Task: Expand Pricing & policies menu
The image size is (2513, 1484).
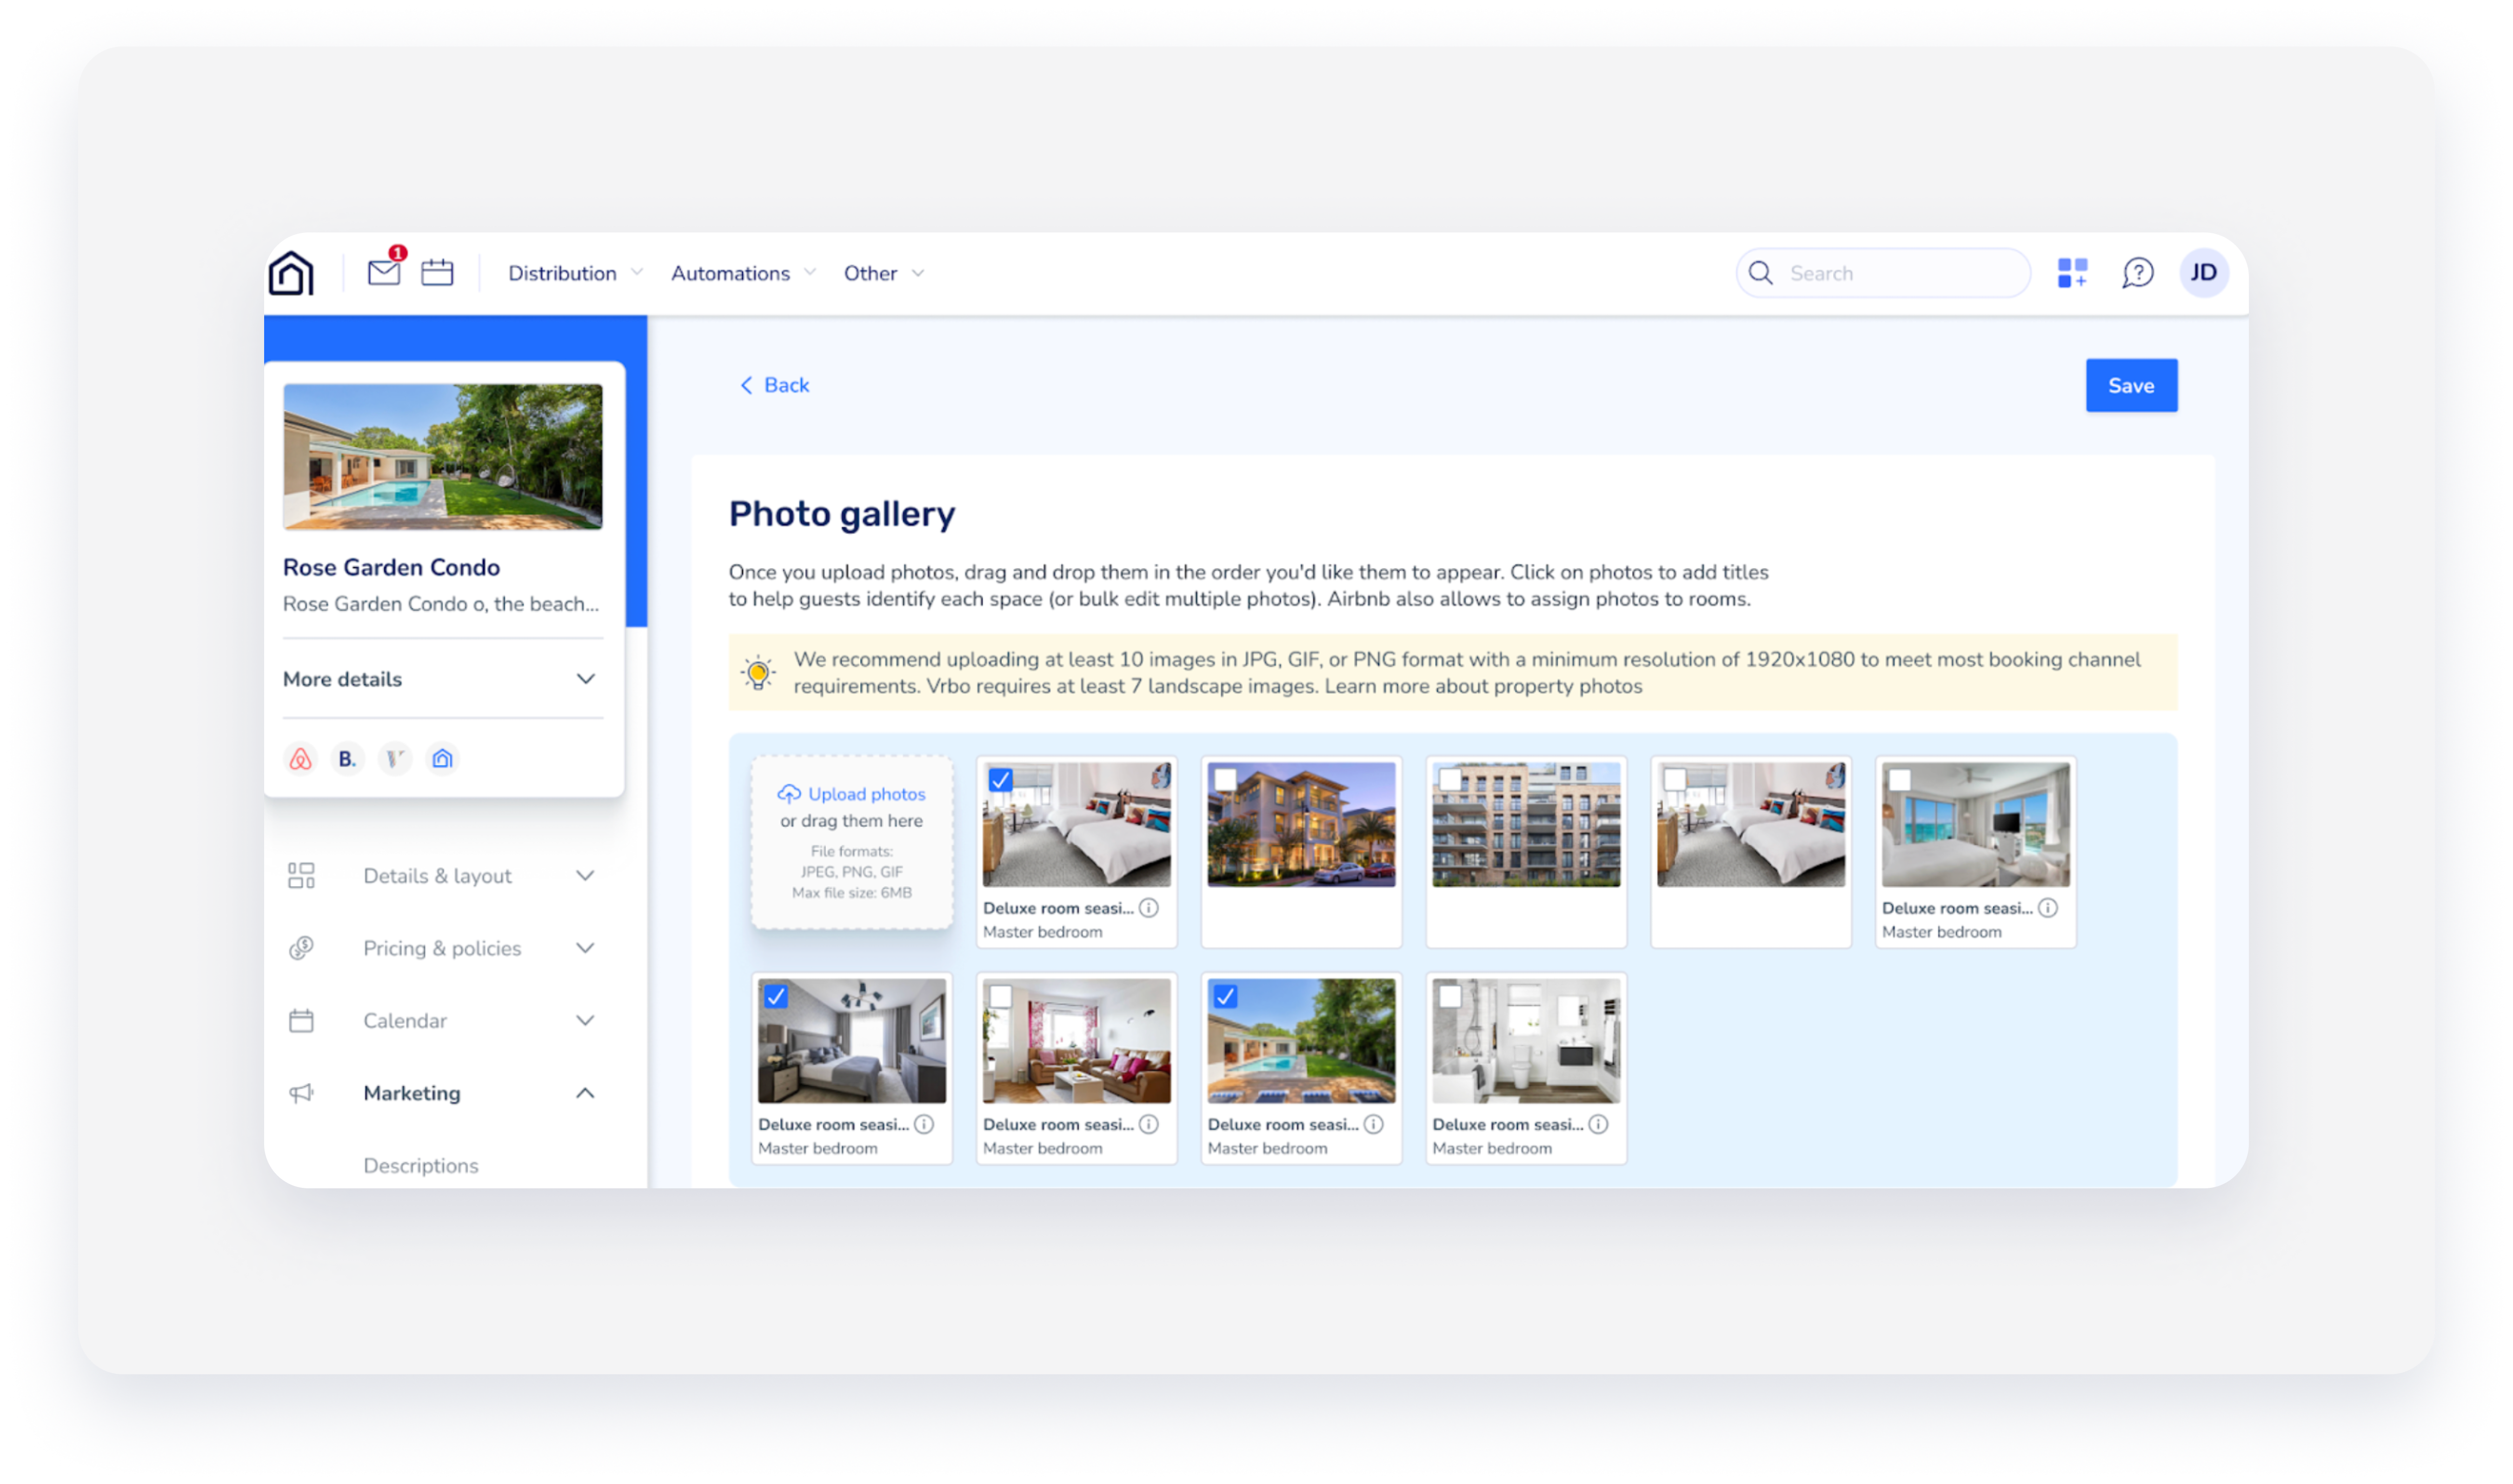Action: [x=442, y=948]
